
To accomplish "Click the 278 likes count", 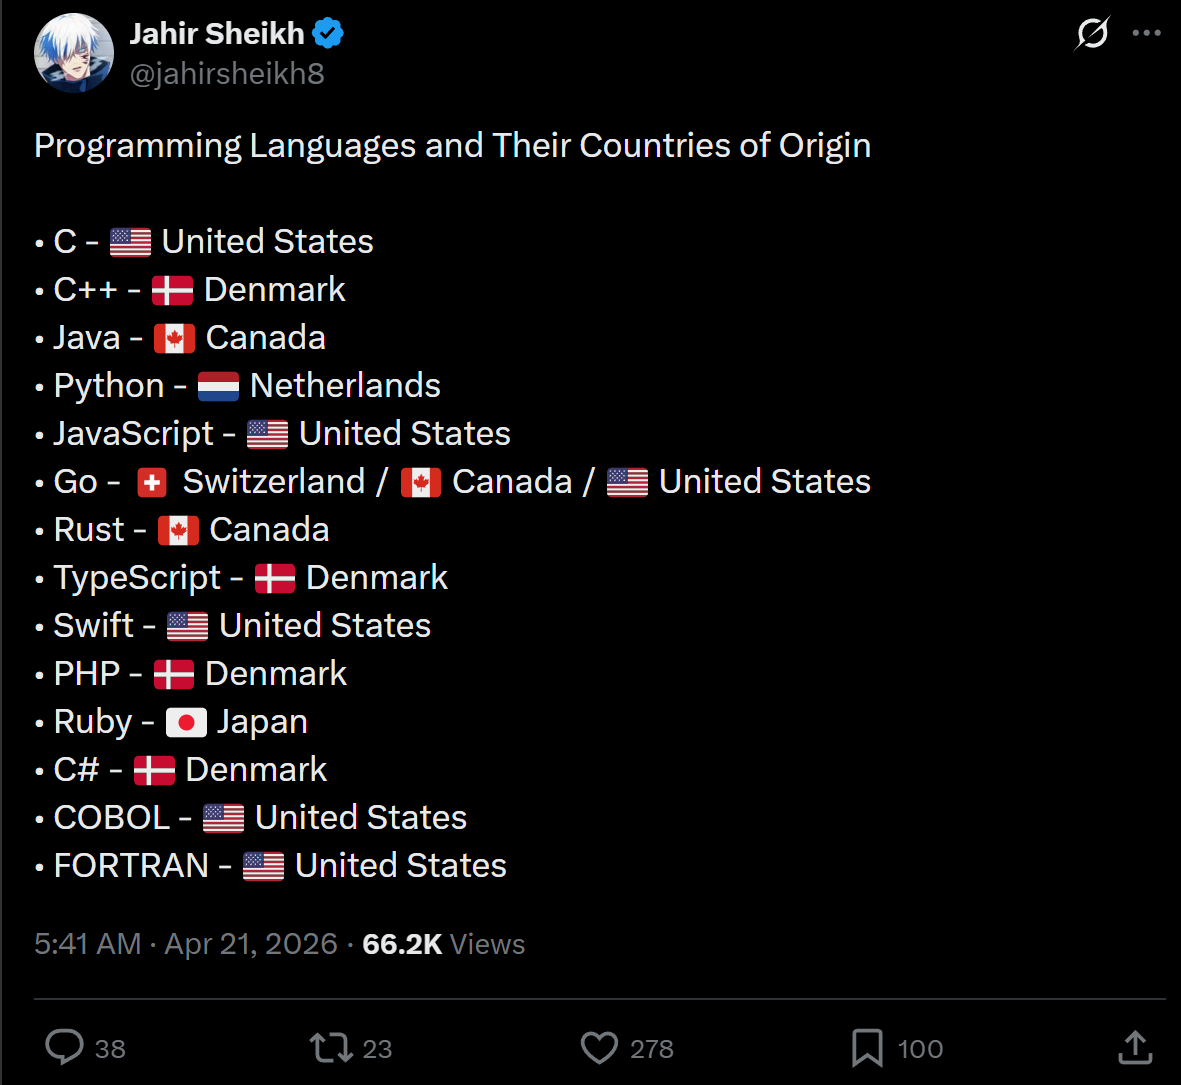I will tap(652, 1049).
